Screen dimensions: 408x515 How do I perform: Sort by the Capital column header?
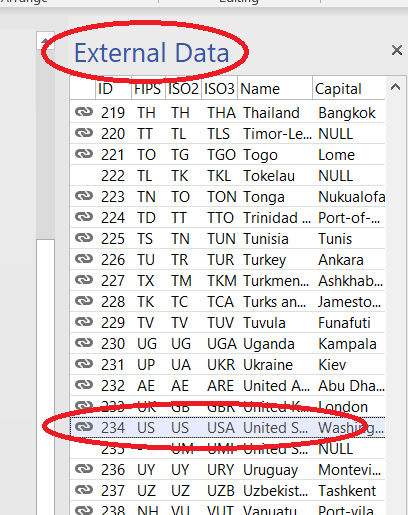point(349,89)
